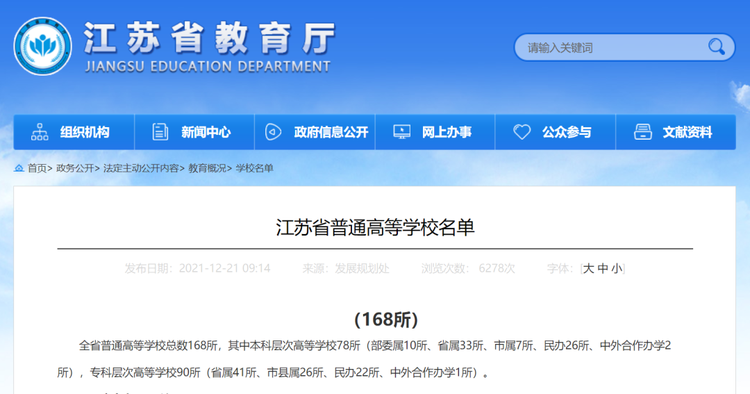This screenshot has width=750, height=394.
Task: Open 教育概况 breadcrumb link
Action: [207, 168]
